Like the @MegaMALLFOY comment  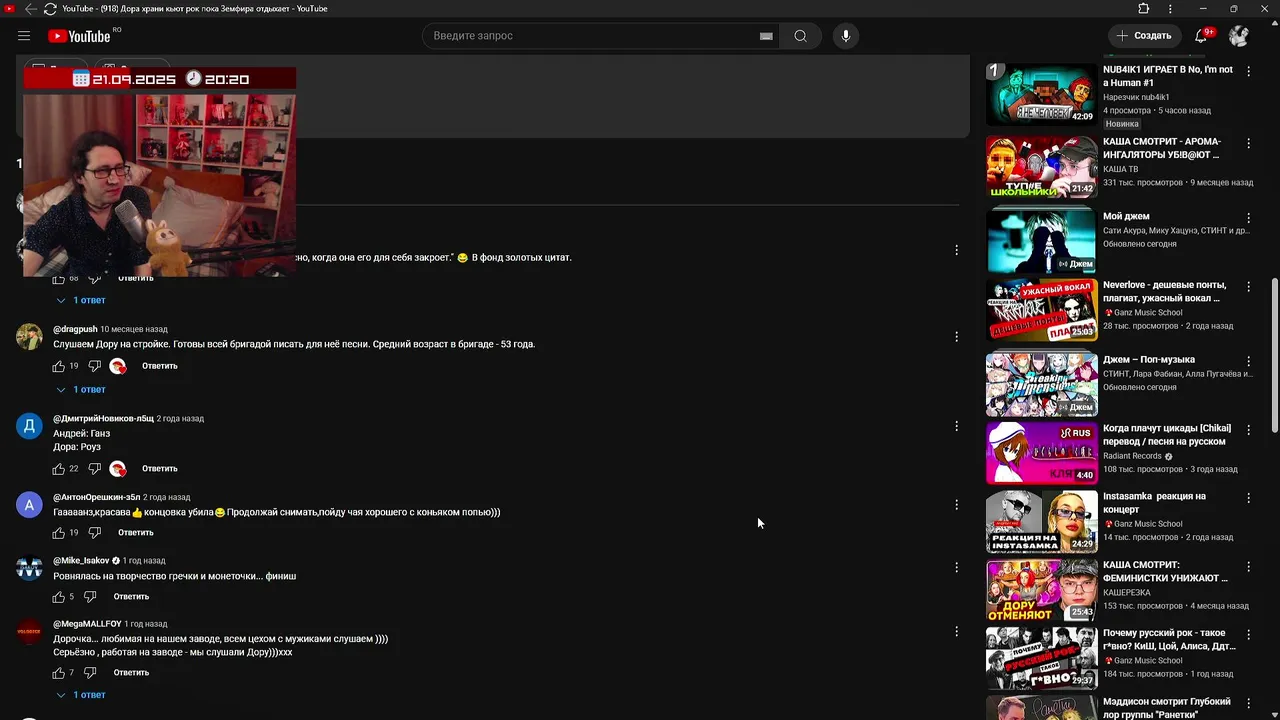pos(58,673)
